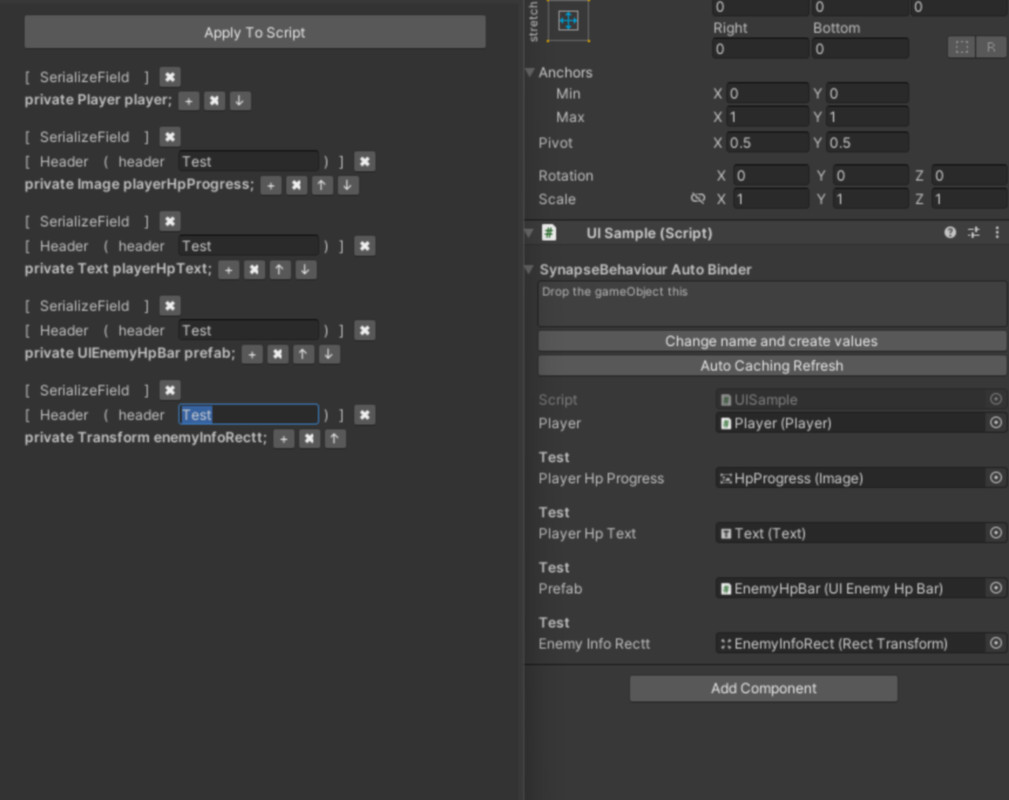
Task: Click the highlighted Test header text field
Action: 247,414
